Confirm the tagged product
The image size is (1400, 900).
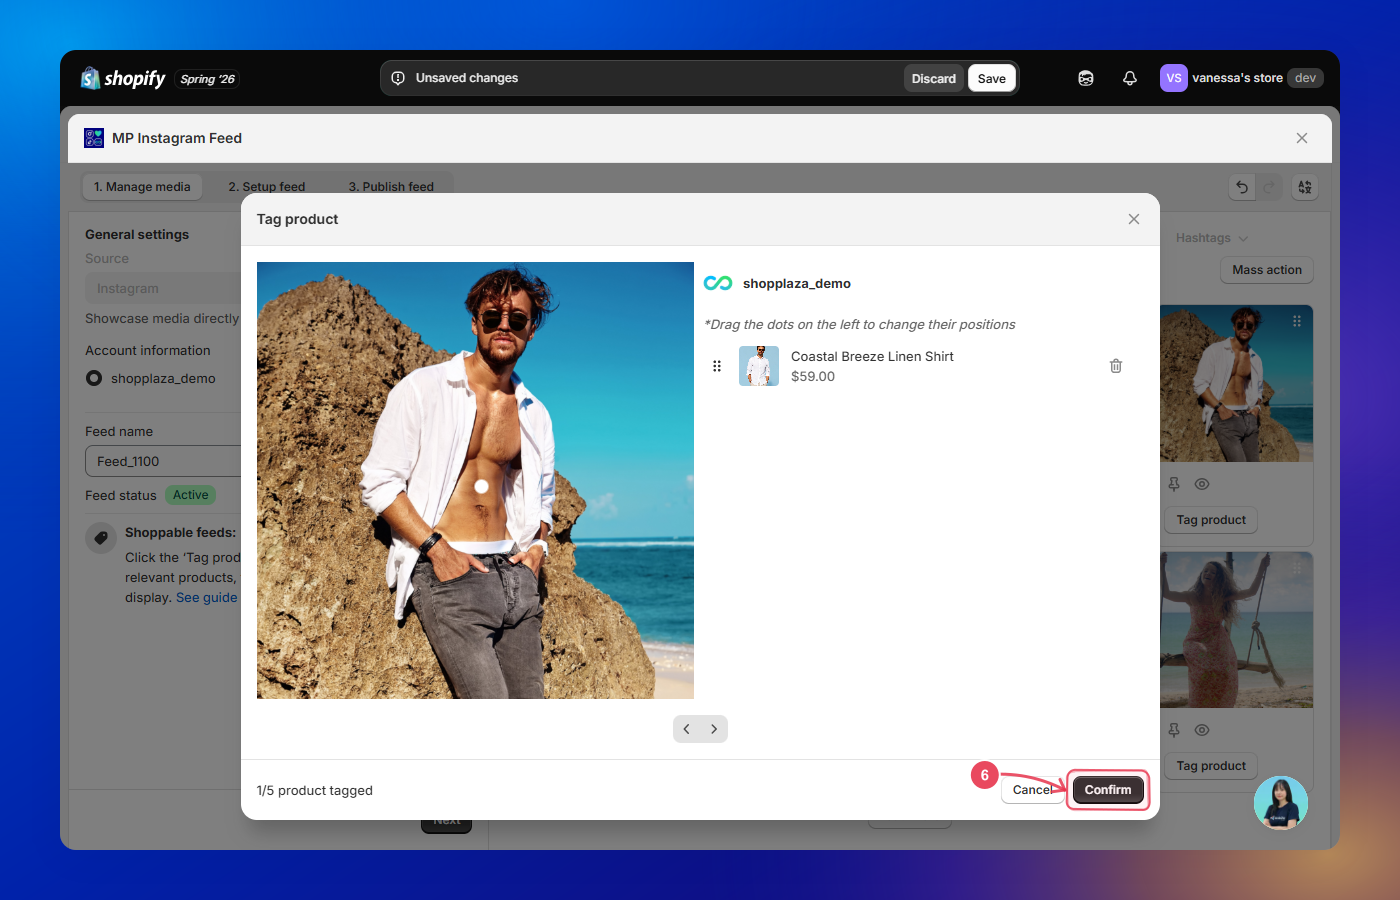coord(1108,790)
